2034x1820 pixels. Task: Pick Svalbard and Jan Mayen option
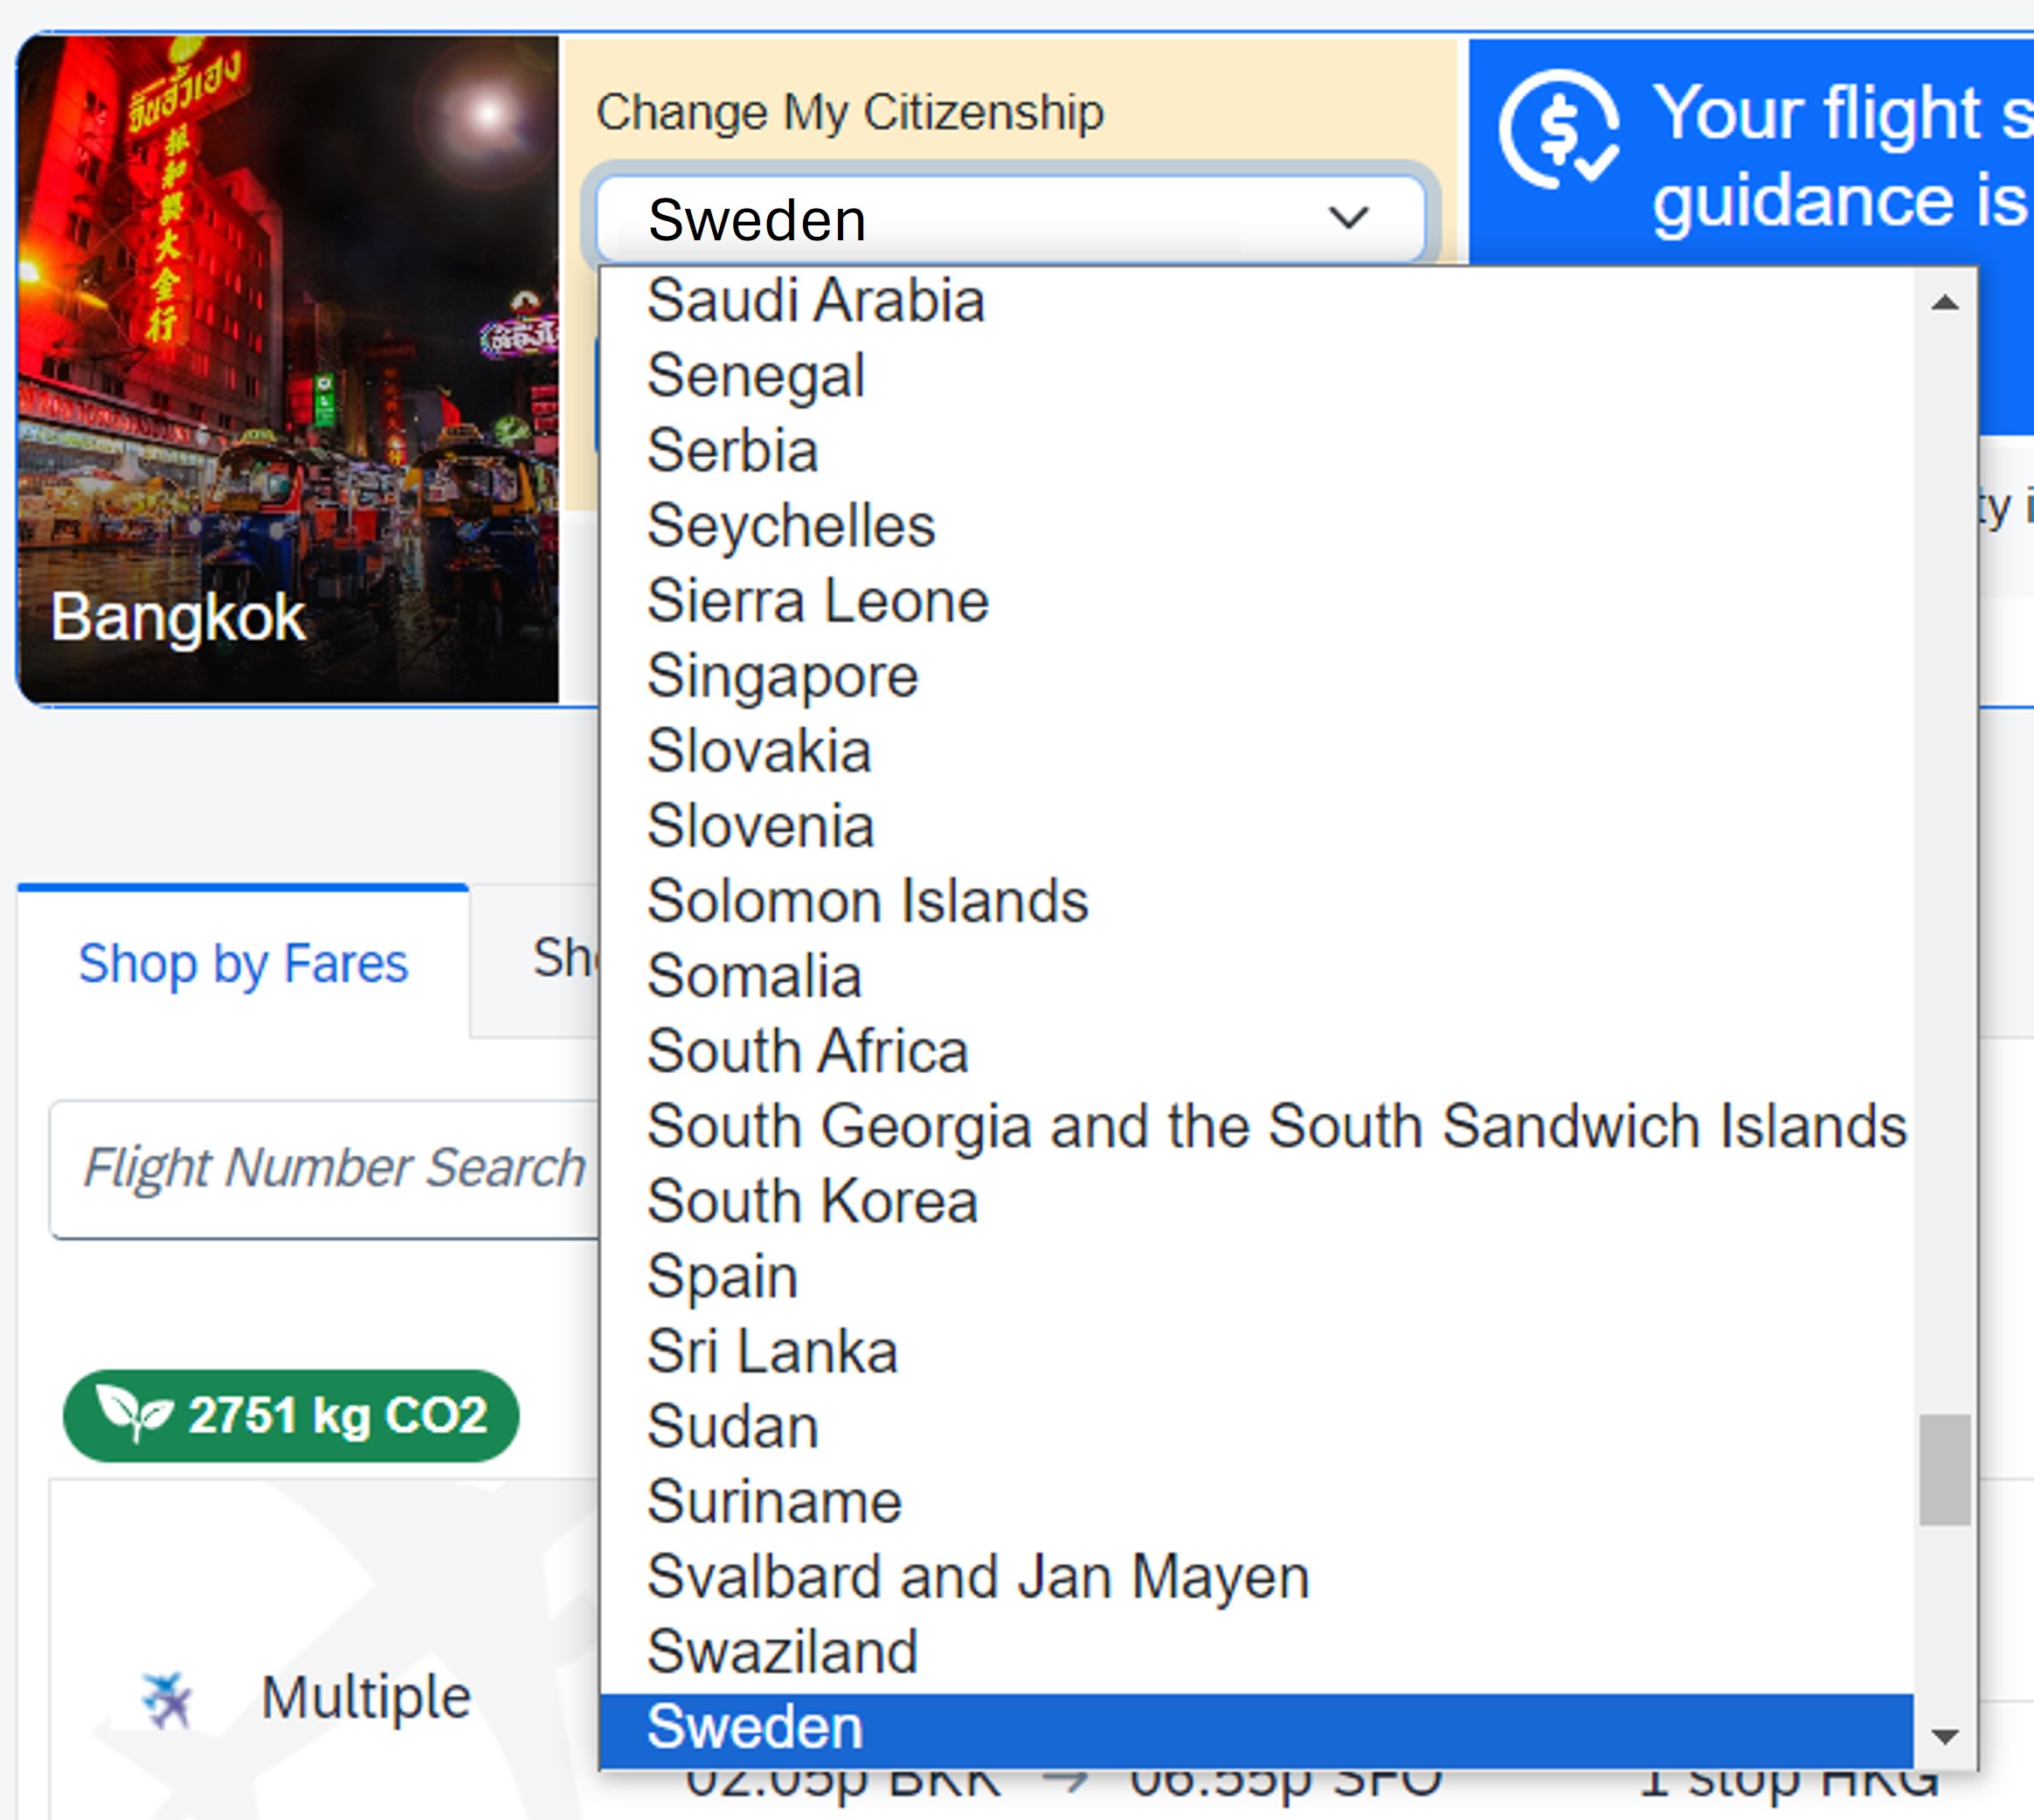coord(977,1577)
